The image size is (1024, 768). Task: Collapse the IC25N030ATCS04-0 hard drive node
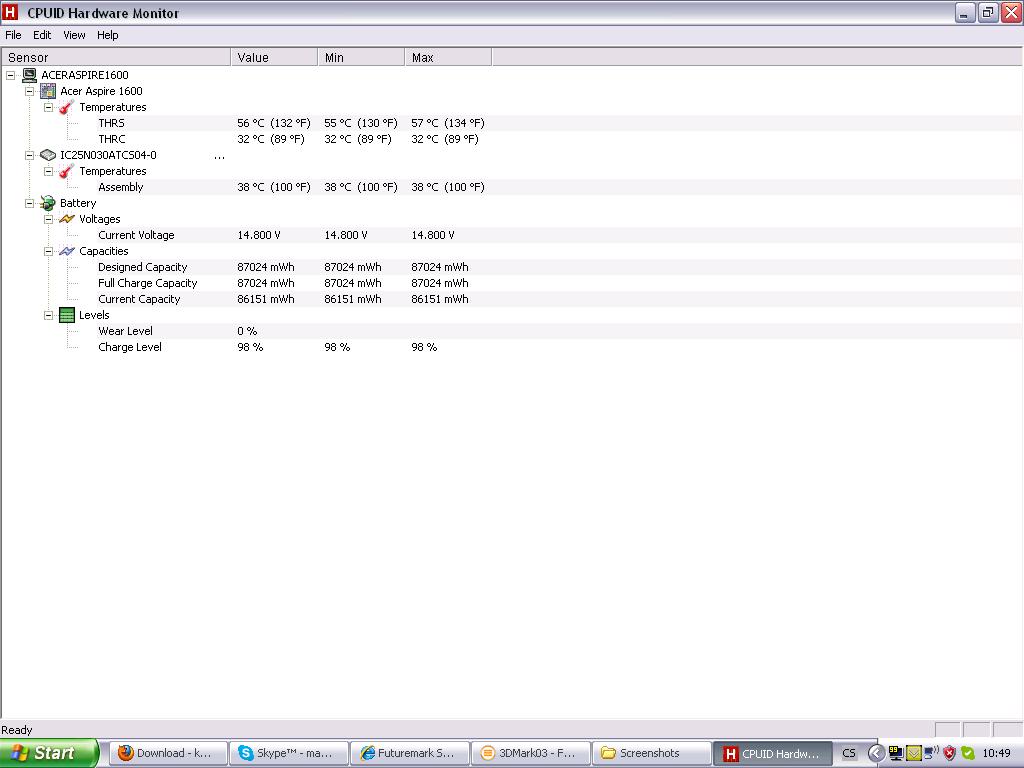coord(29,155)
